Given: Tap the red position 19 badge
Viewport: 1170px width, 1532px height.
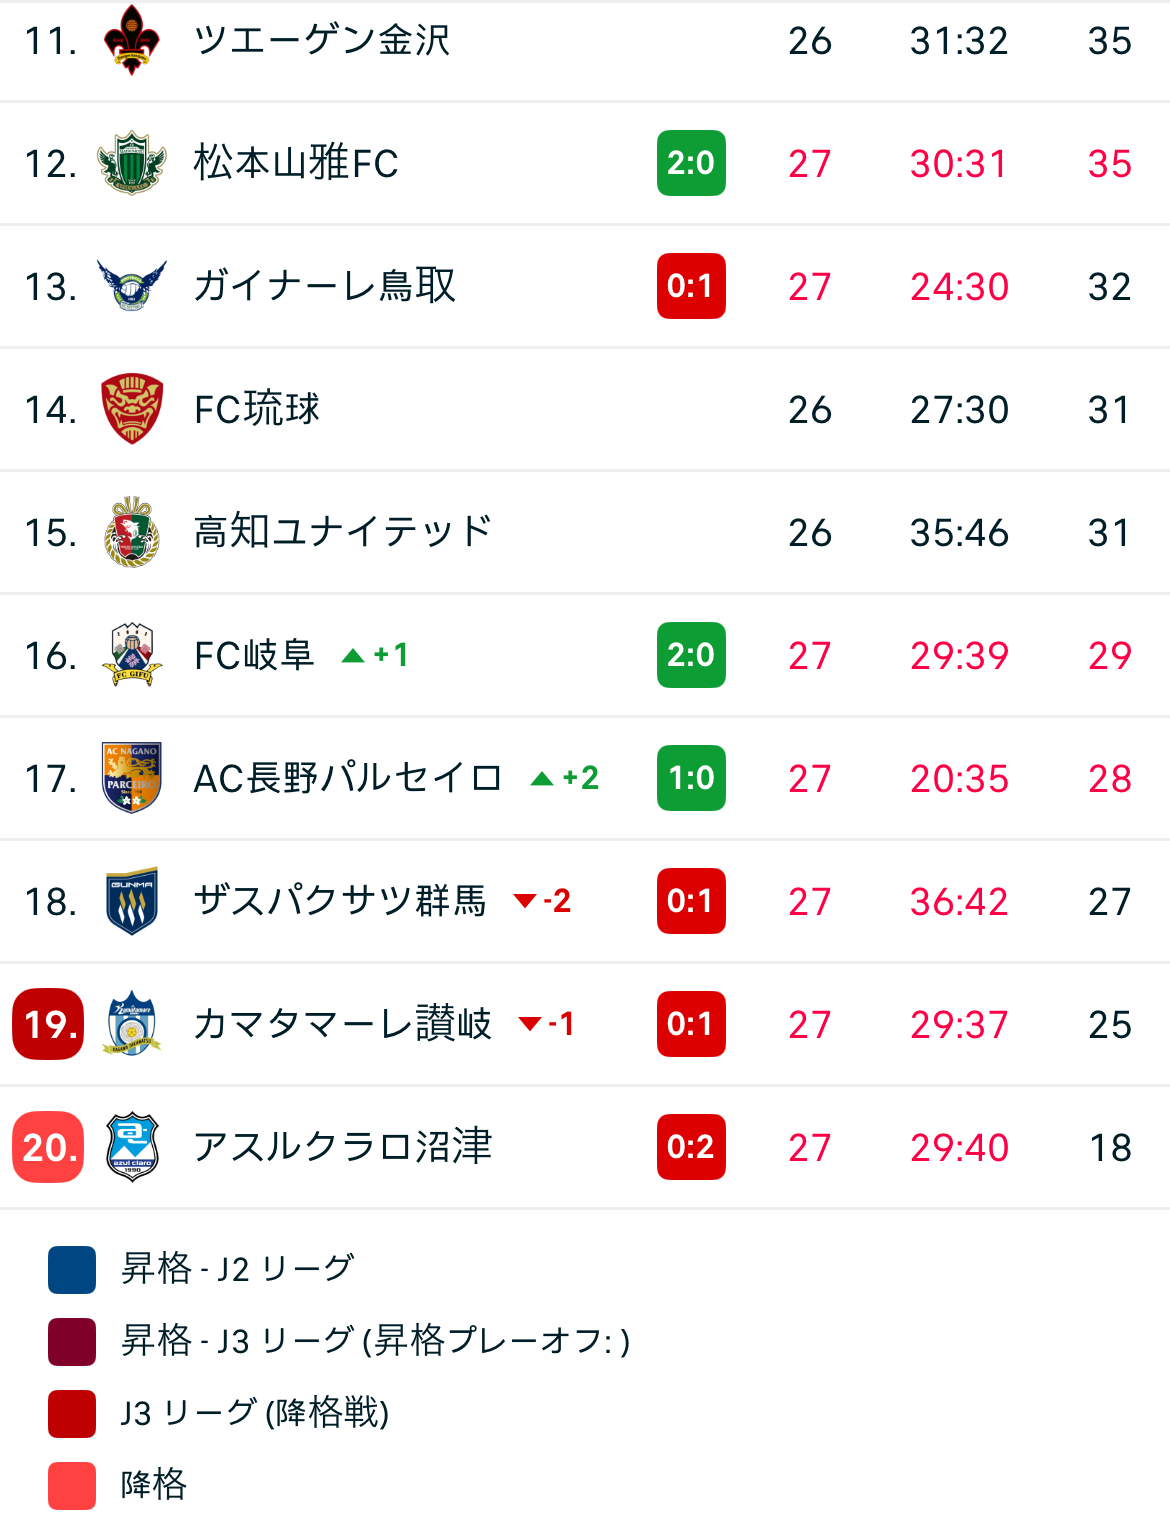Looking at the screenshot, I should (x=48, y=1024).
